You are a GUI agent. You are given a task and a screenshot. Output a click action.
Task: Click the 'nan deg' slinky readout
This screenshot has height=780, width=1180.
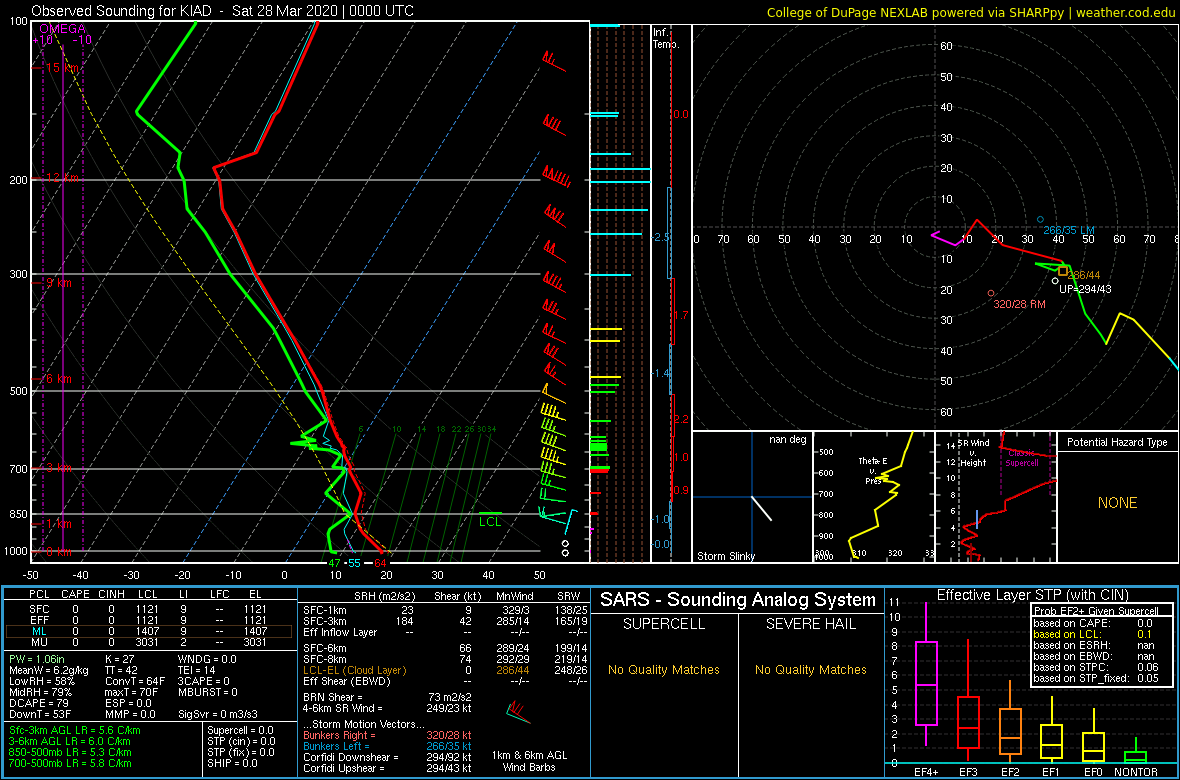click(787, 440)
